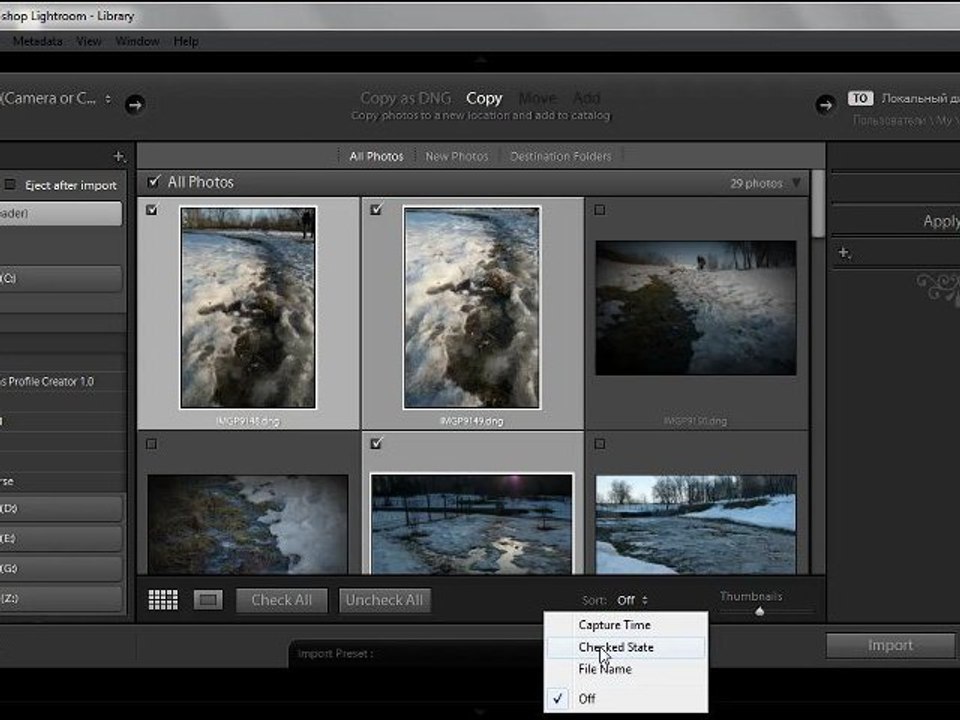
Task: Open the Help menu
Action: 186,41
